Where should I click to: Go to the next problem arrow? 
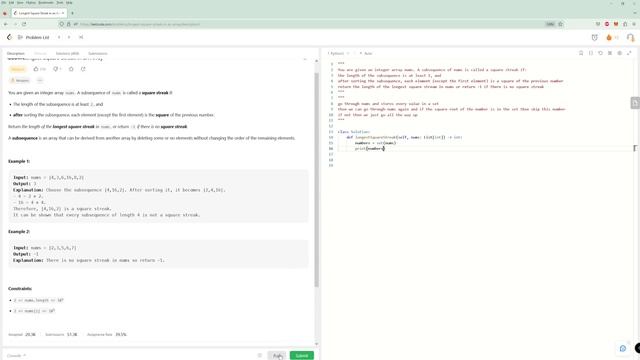[x=69, y=37]
